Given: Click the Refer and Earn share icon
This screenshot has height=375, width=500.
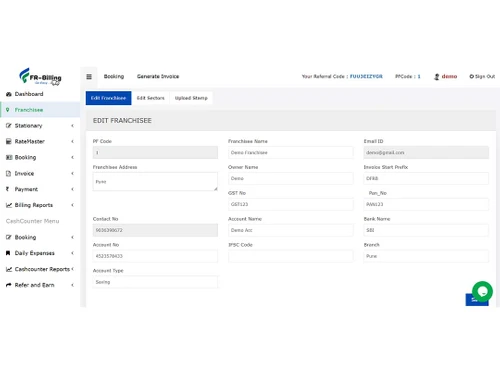Looking at the screenshot, I should click(9, 285).
